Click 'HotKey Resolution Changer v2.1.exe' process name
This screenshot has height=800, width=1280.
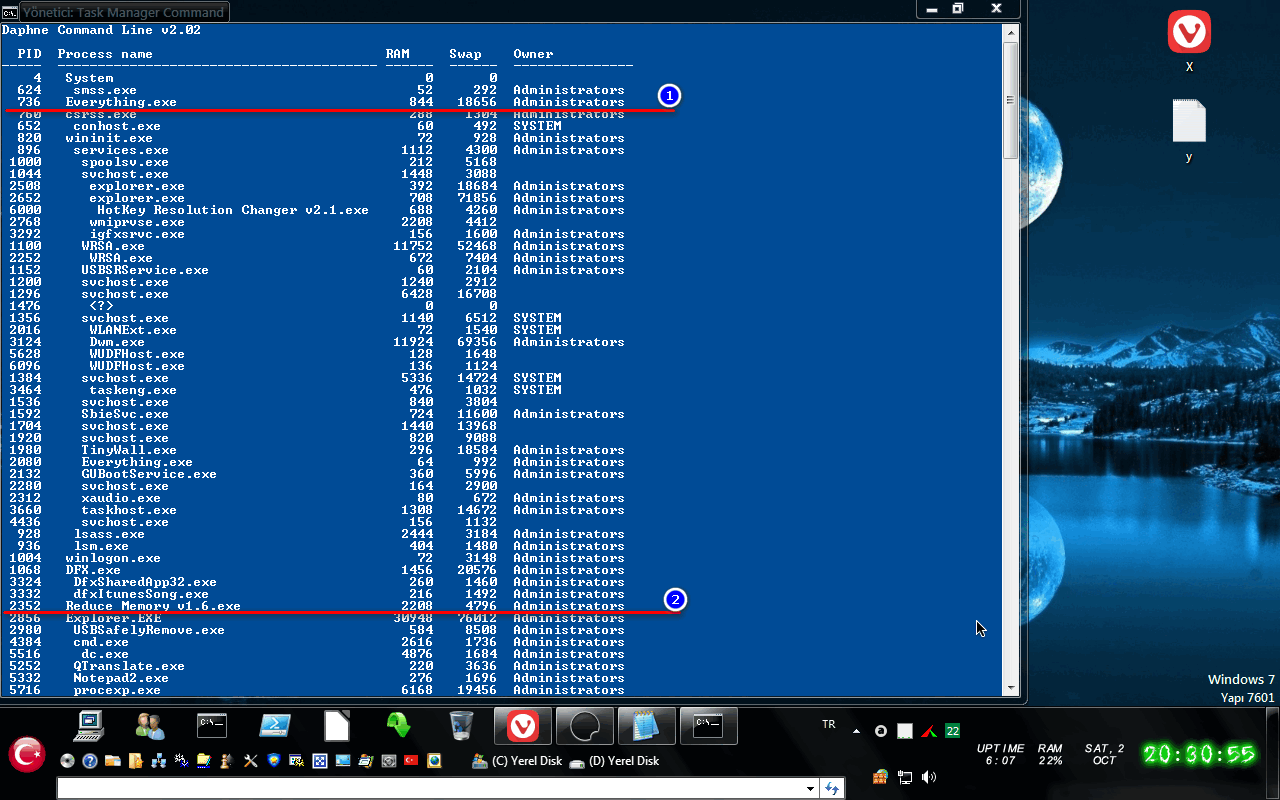point(233,210)
